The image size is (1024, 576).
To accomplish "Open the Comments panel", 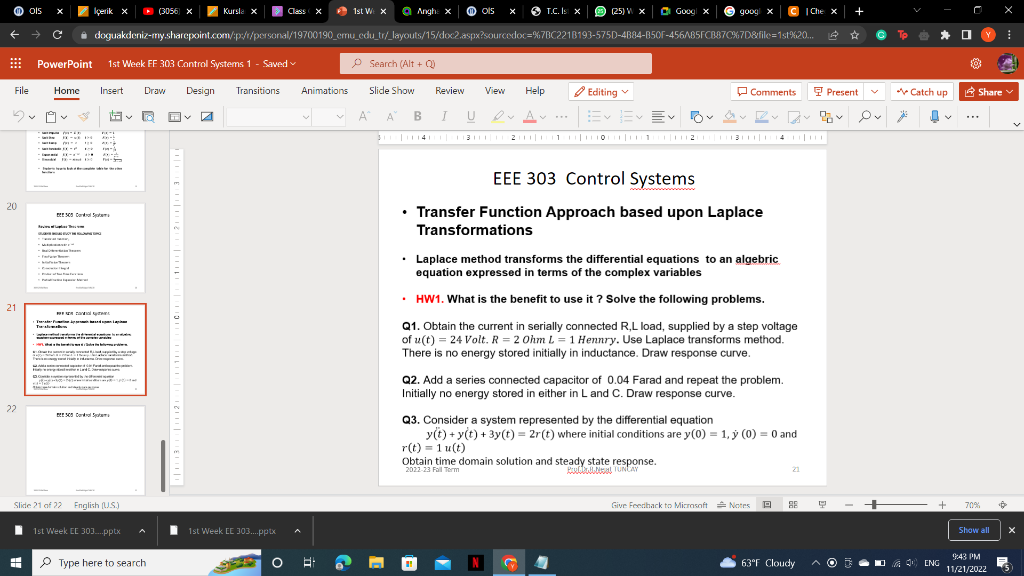I will [767, 91].
